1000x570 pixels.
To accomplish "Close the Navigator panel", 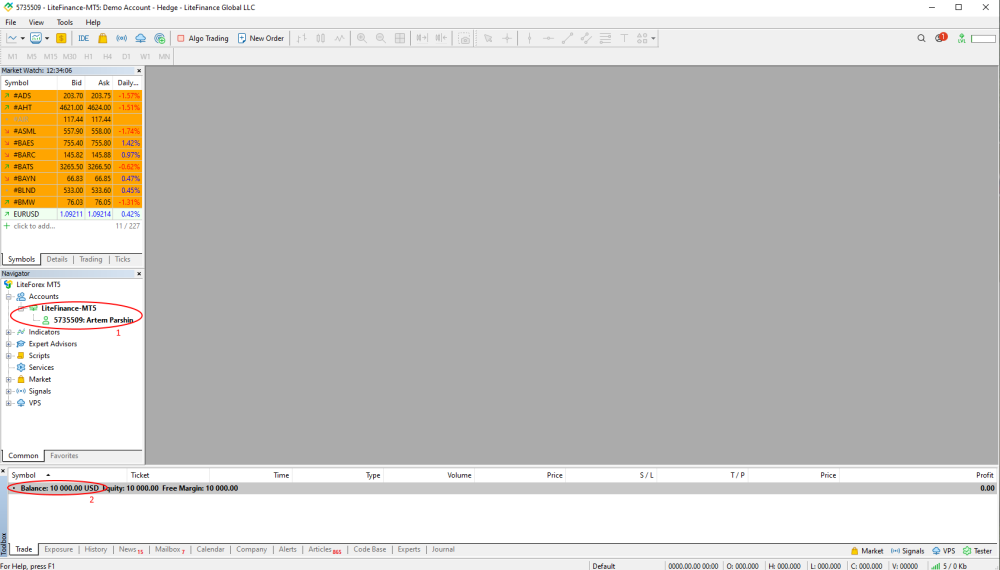I will (139, 274).
